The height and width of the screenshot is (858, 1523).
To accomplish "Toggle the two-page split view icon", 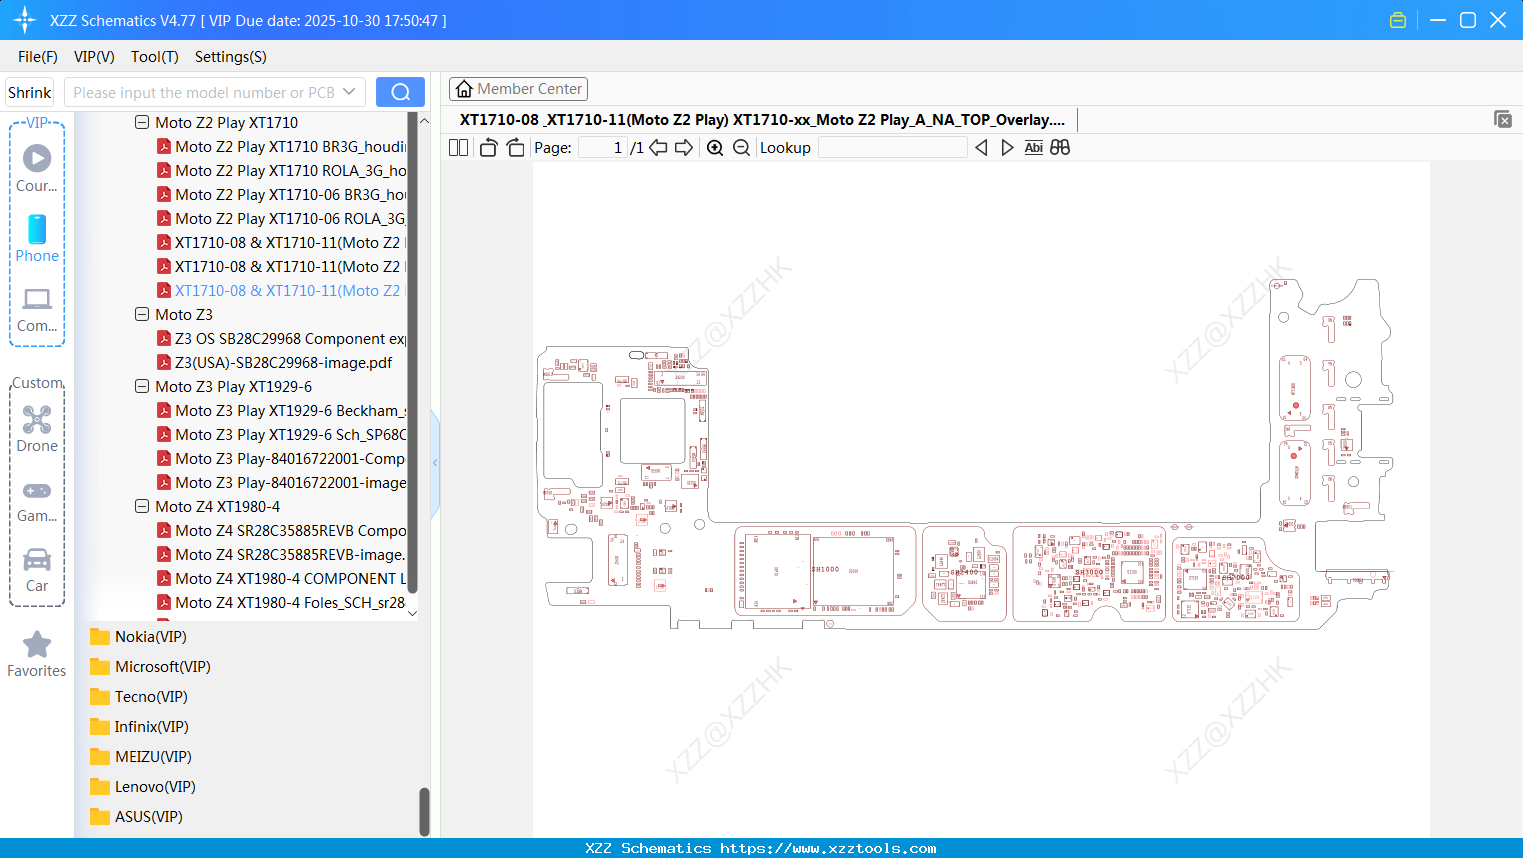I will click(458, 148).
